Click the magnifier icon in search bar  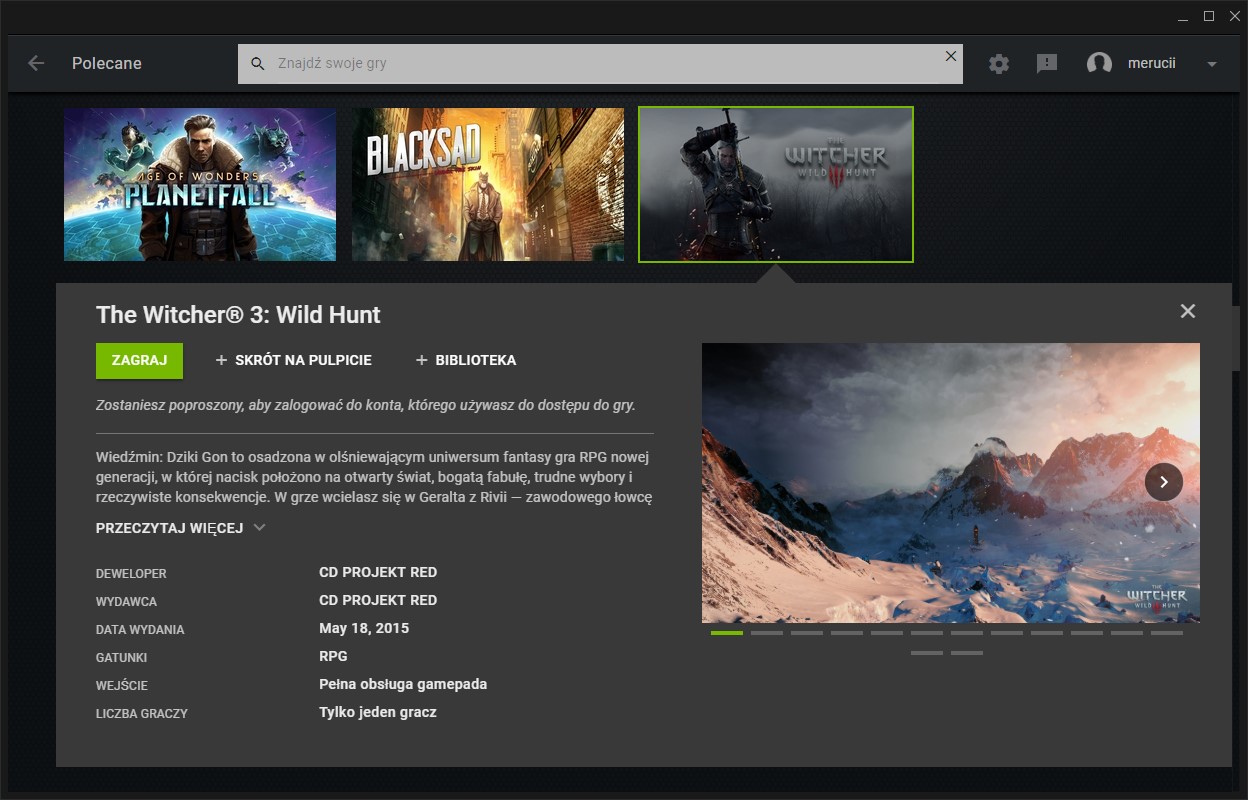click(x=258, y=63)
